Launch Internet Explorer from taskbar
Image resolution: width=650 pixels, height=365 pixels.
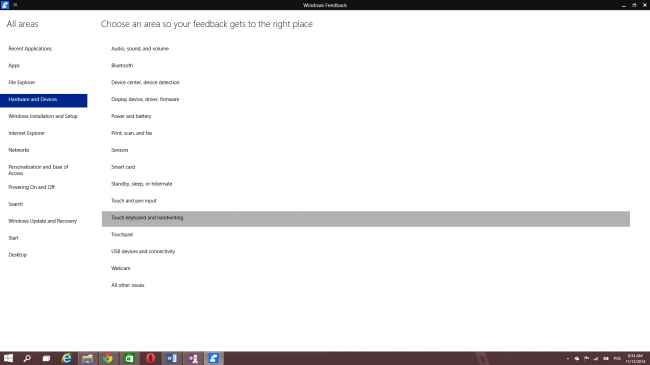click(66, 358)
